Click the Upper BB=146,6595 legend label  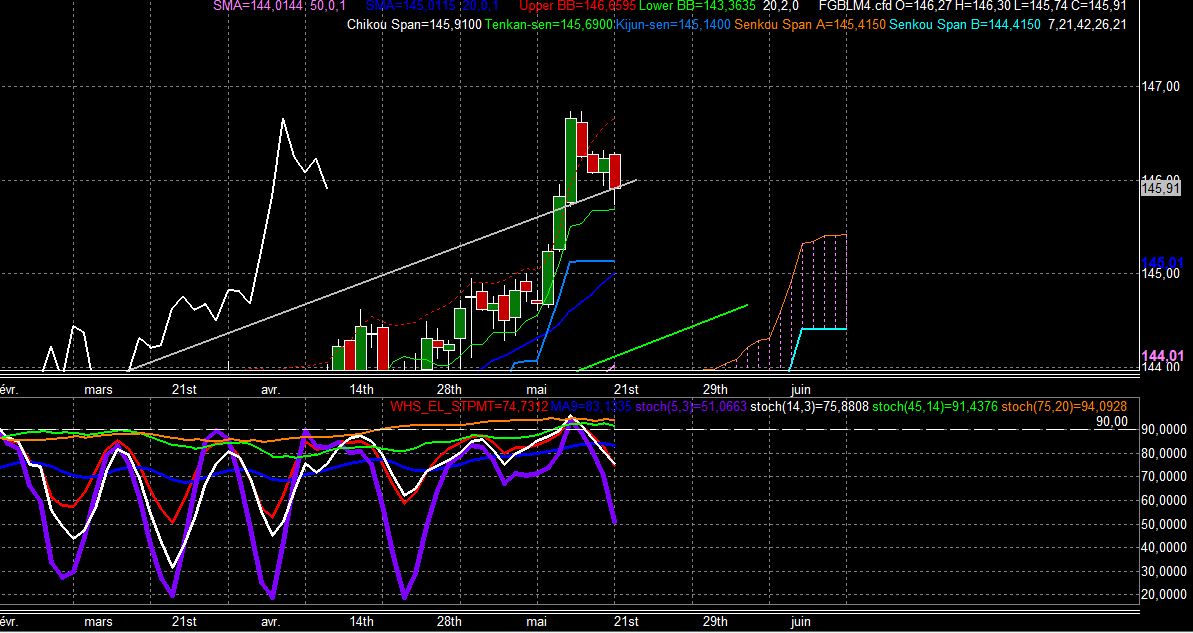(577, 5)
